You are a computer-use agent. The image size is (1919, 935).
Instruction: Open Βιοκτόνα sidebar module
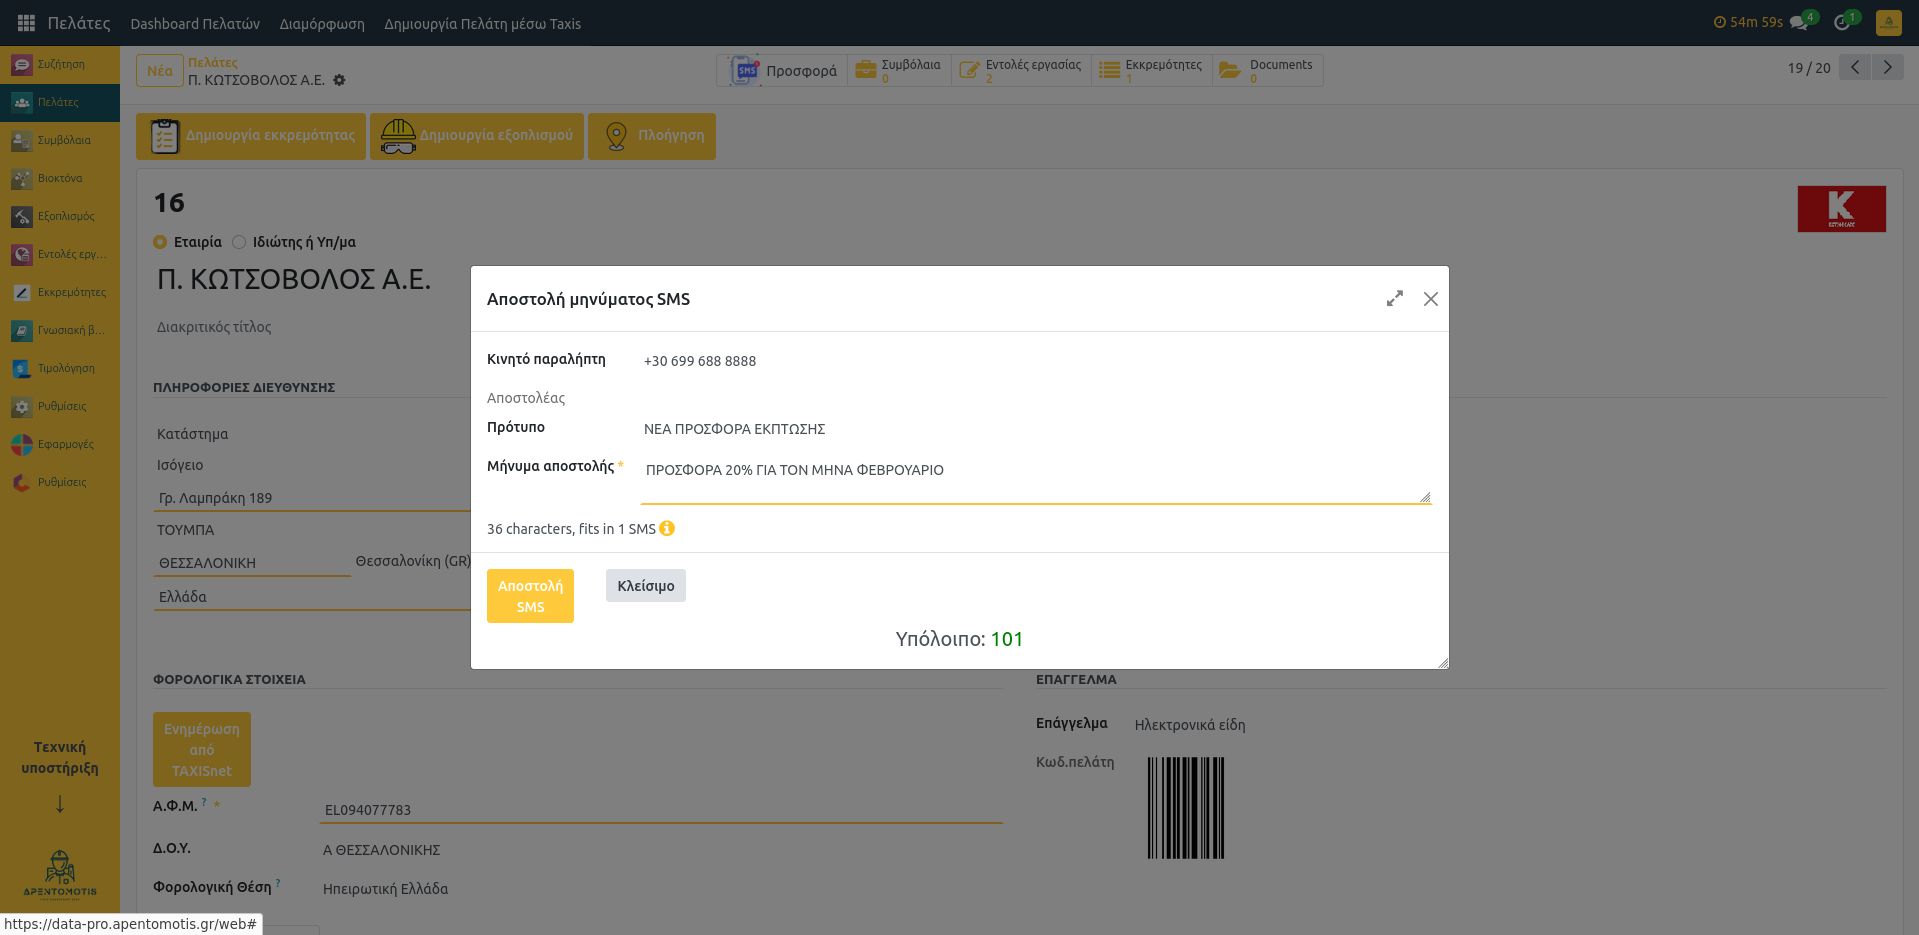(x=60, y=178)
